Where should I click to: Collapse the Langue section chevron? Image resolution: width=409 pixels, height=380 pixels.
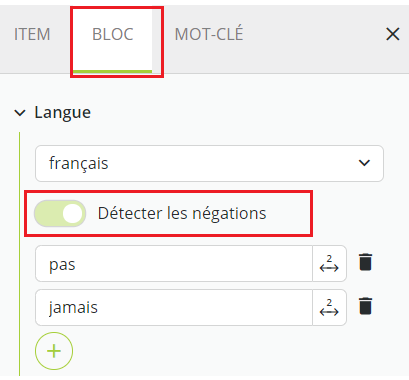pos(20,113)
